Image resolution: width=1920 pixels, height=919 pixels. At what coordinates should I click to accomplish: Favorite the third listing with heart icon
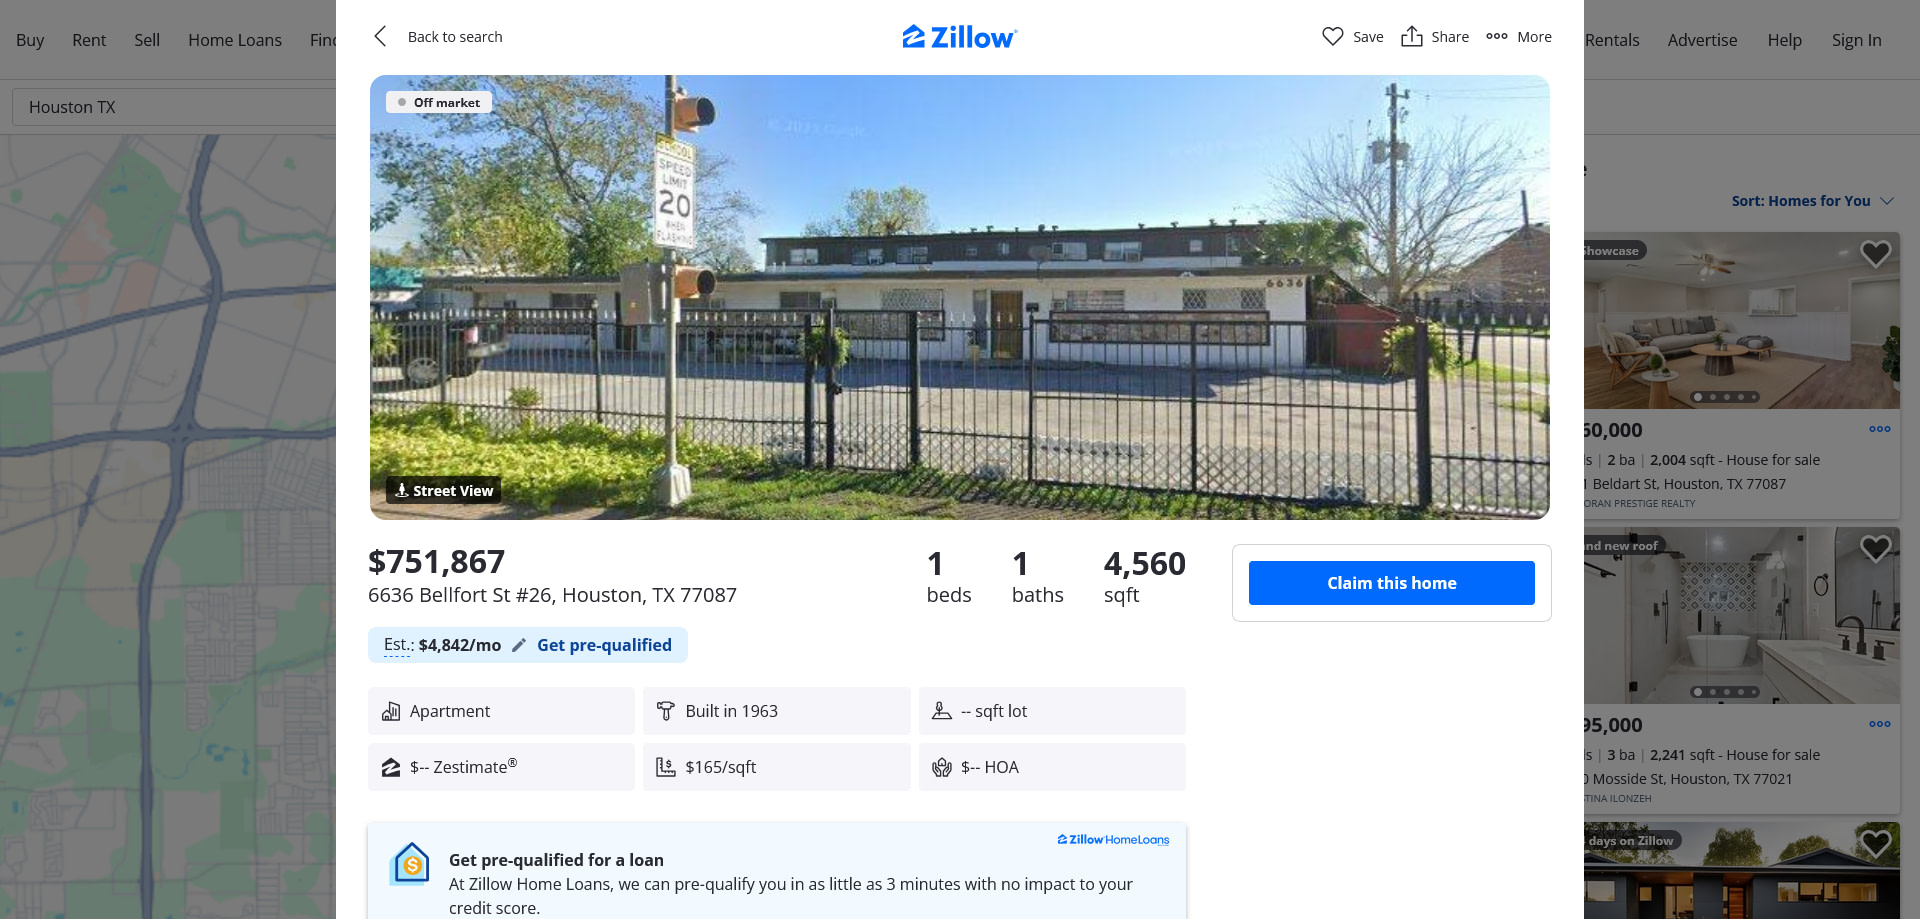[x=1875, y=844]
